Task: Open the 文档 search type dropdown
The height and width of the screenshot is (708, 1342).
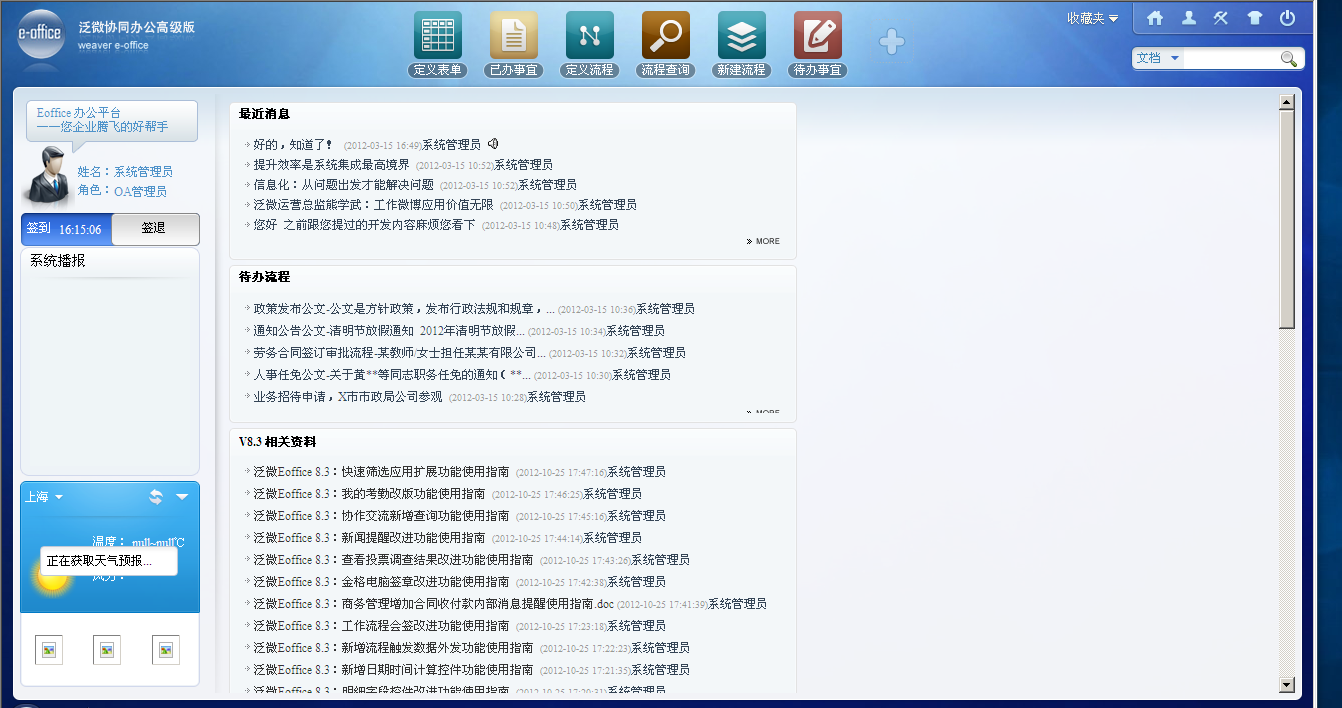Action: (x=1158, y=59)
